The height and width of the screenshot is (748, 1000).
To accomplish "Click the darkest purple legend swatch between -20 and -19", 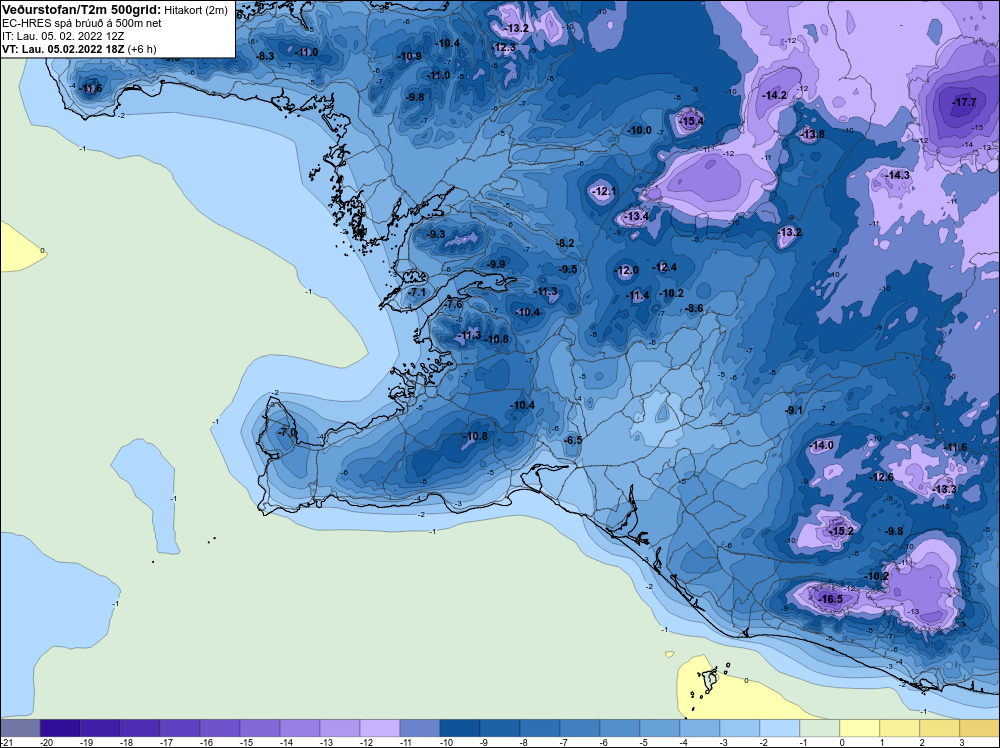I will (x=60, y=728).
